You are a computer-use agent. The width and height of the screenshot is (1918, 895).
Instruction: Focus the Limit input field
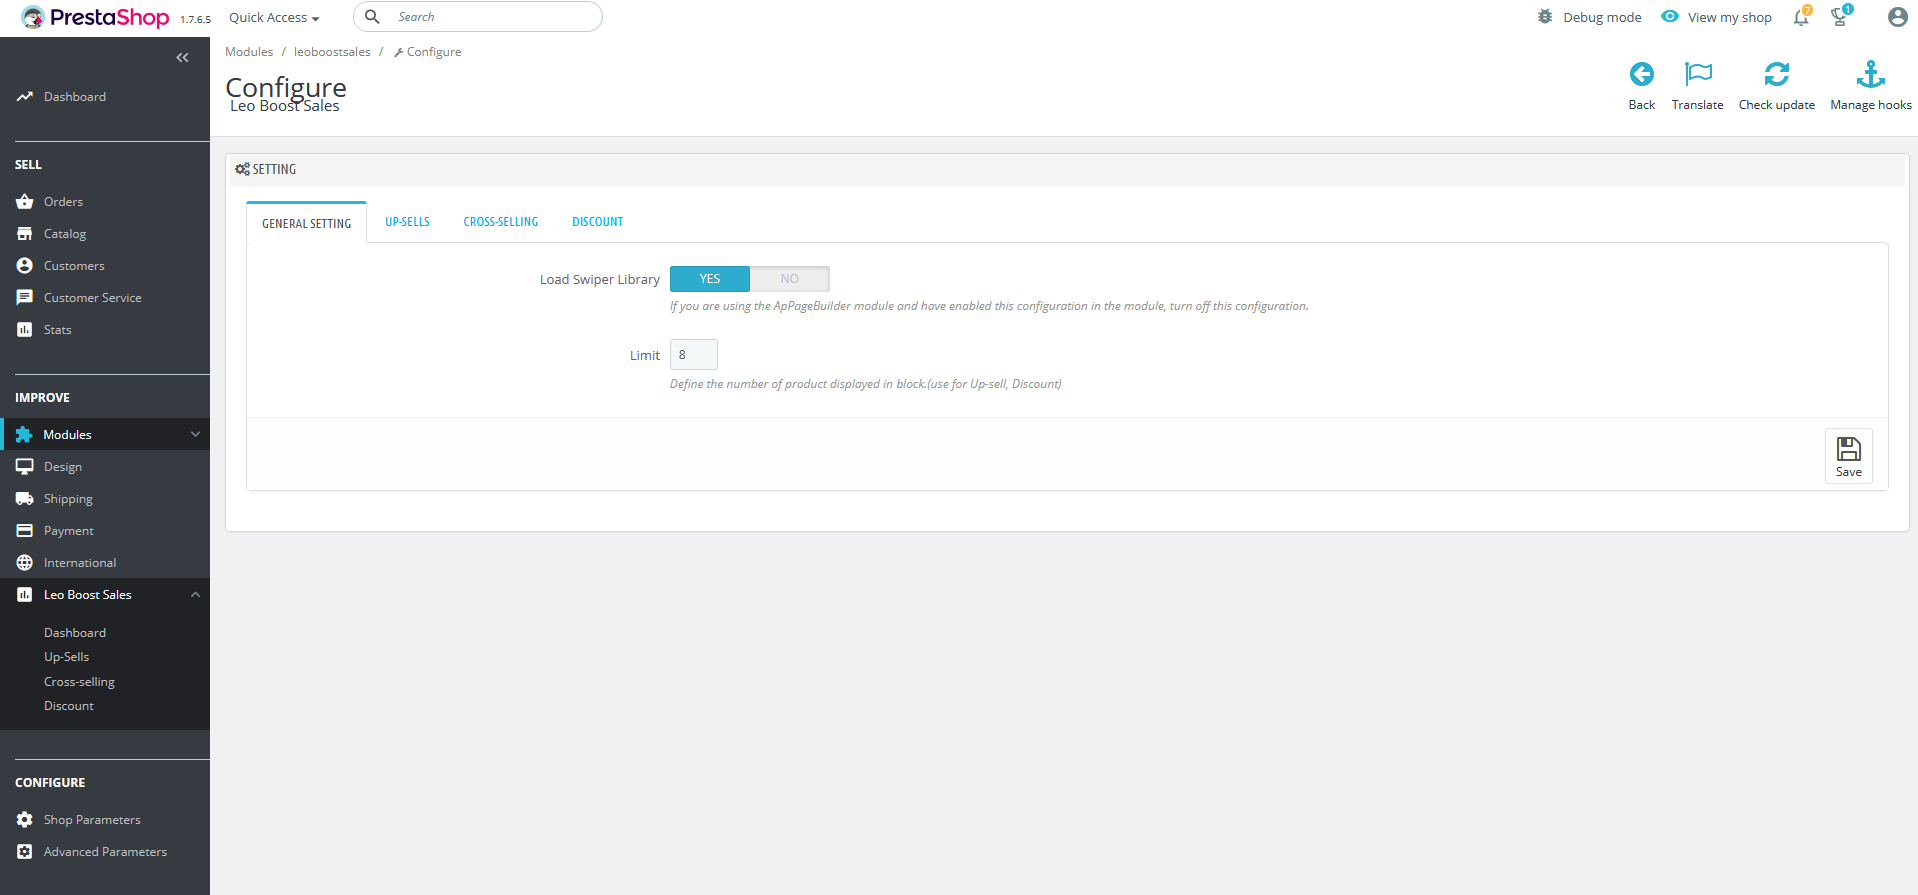pos(694,355)
